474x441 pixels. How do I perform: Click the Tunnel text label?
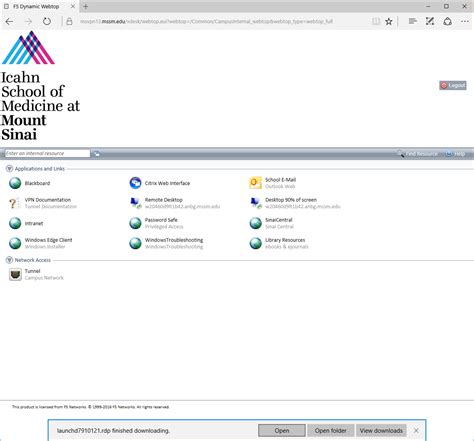(32, 271)
